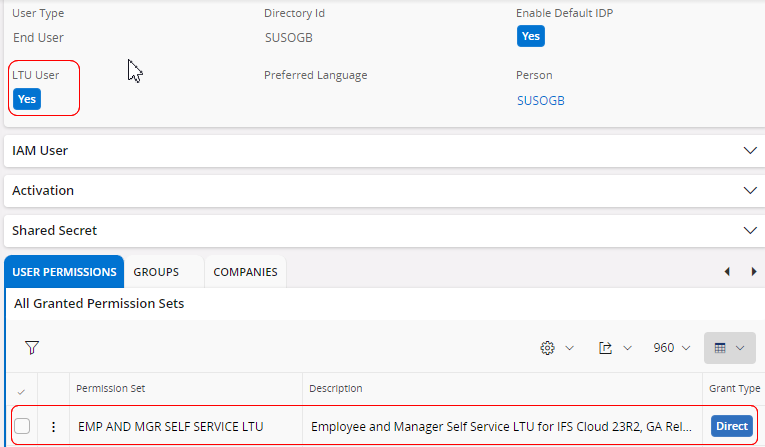Click the Direct grant type badge

[x=732, y=427]
